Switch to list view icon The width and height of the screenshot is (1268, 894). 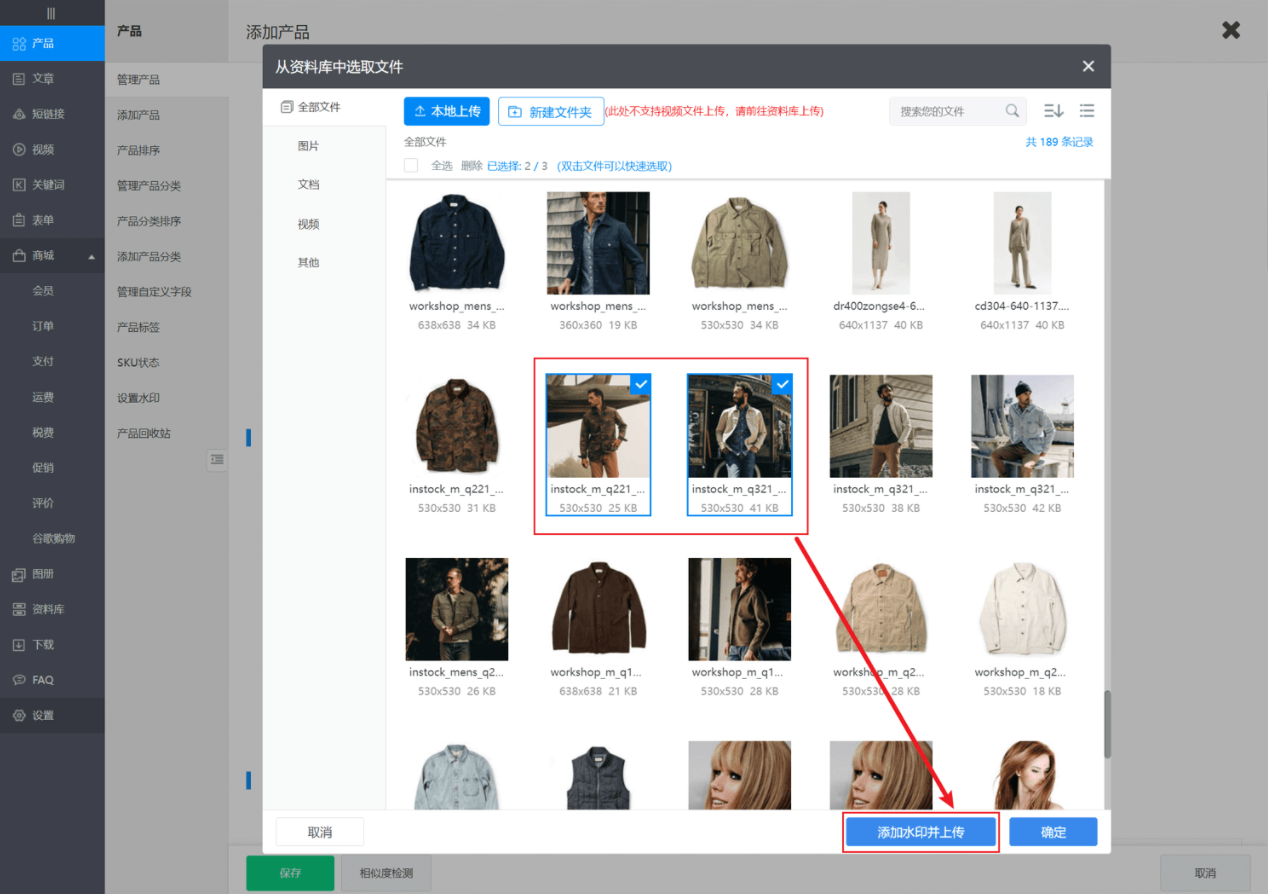click(x=1087, y=111)
